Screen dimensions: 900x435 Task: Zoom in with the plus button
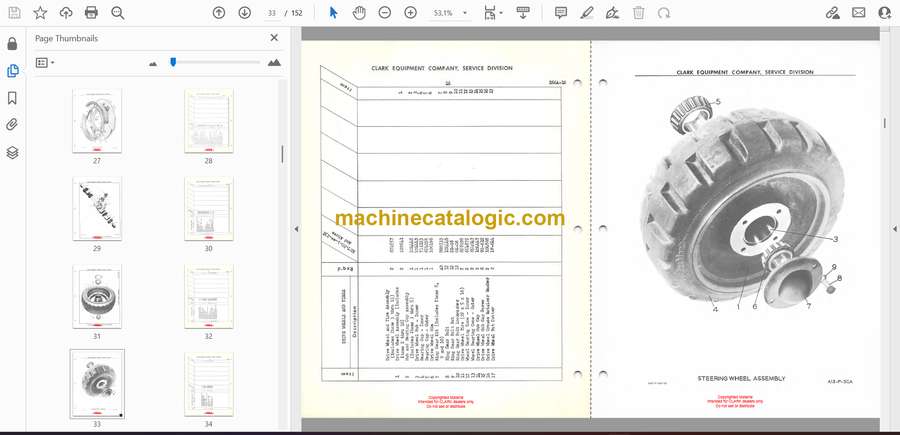tap(410, 13)
